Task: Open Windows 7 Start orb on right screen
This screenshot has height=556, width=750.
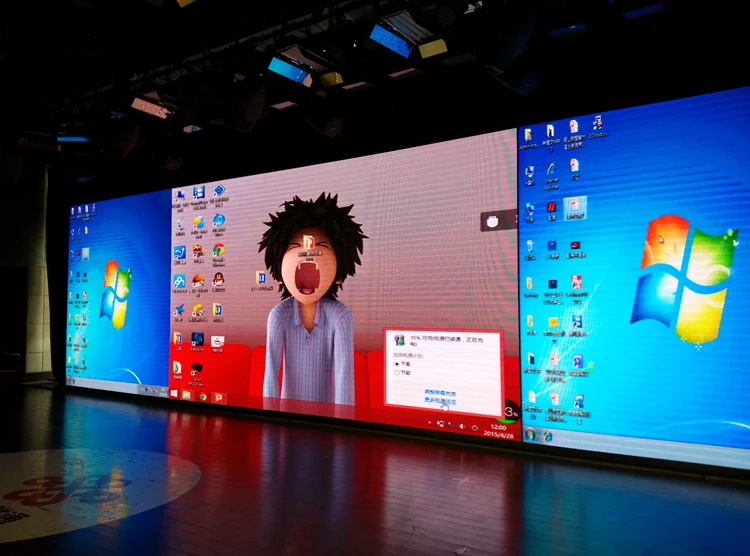Action: point(529,435)
